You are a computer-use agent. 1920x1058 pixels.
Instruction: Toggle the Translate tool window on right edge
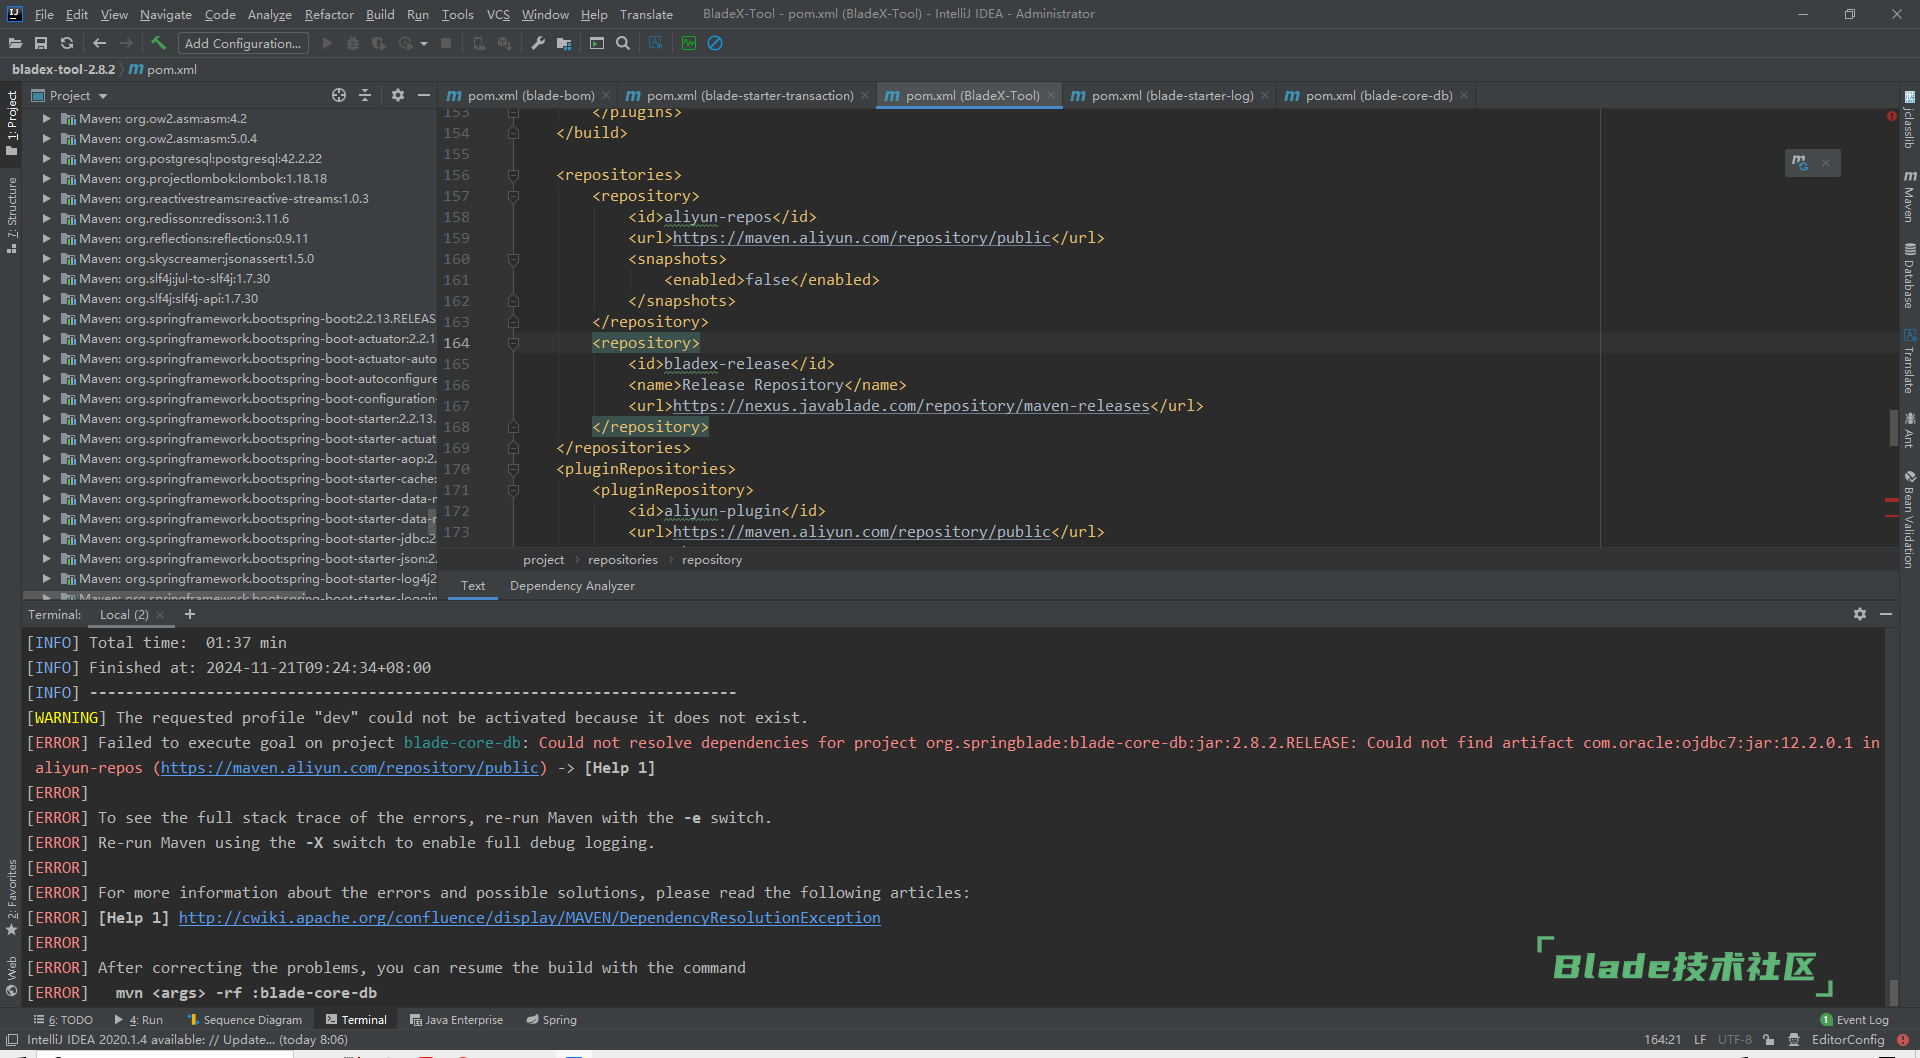[1909, 362]
